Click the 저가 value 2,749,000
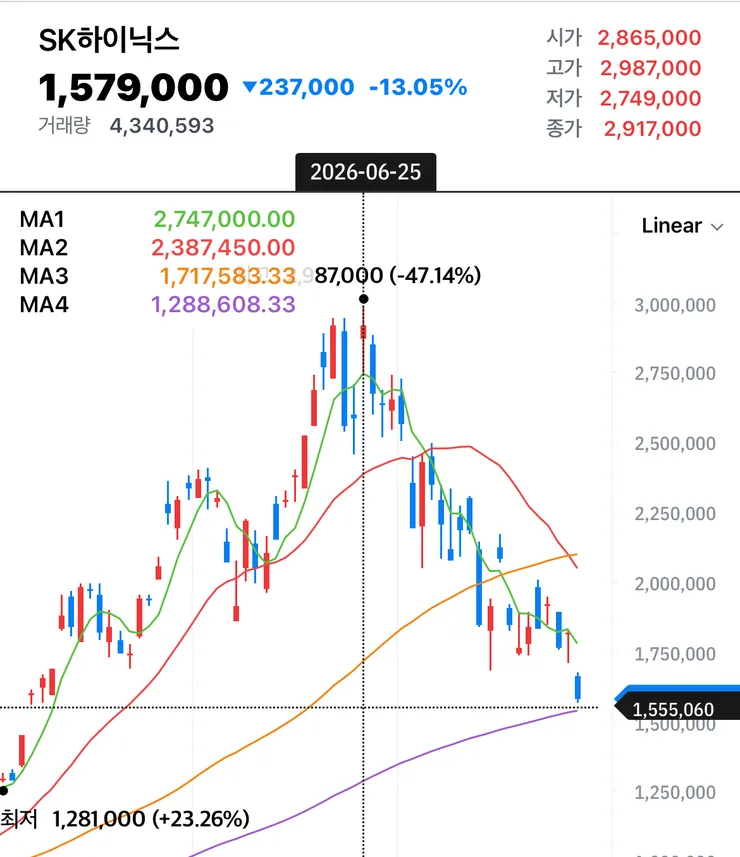The image size is (740, 857). pos(650,98)
